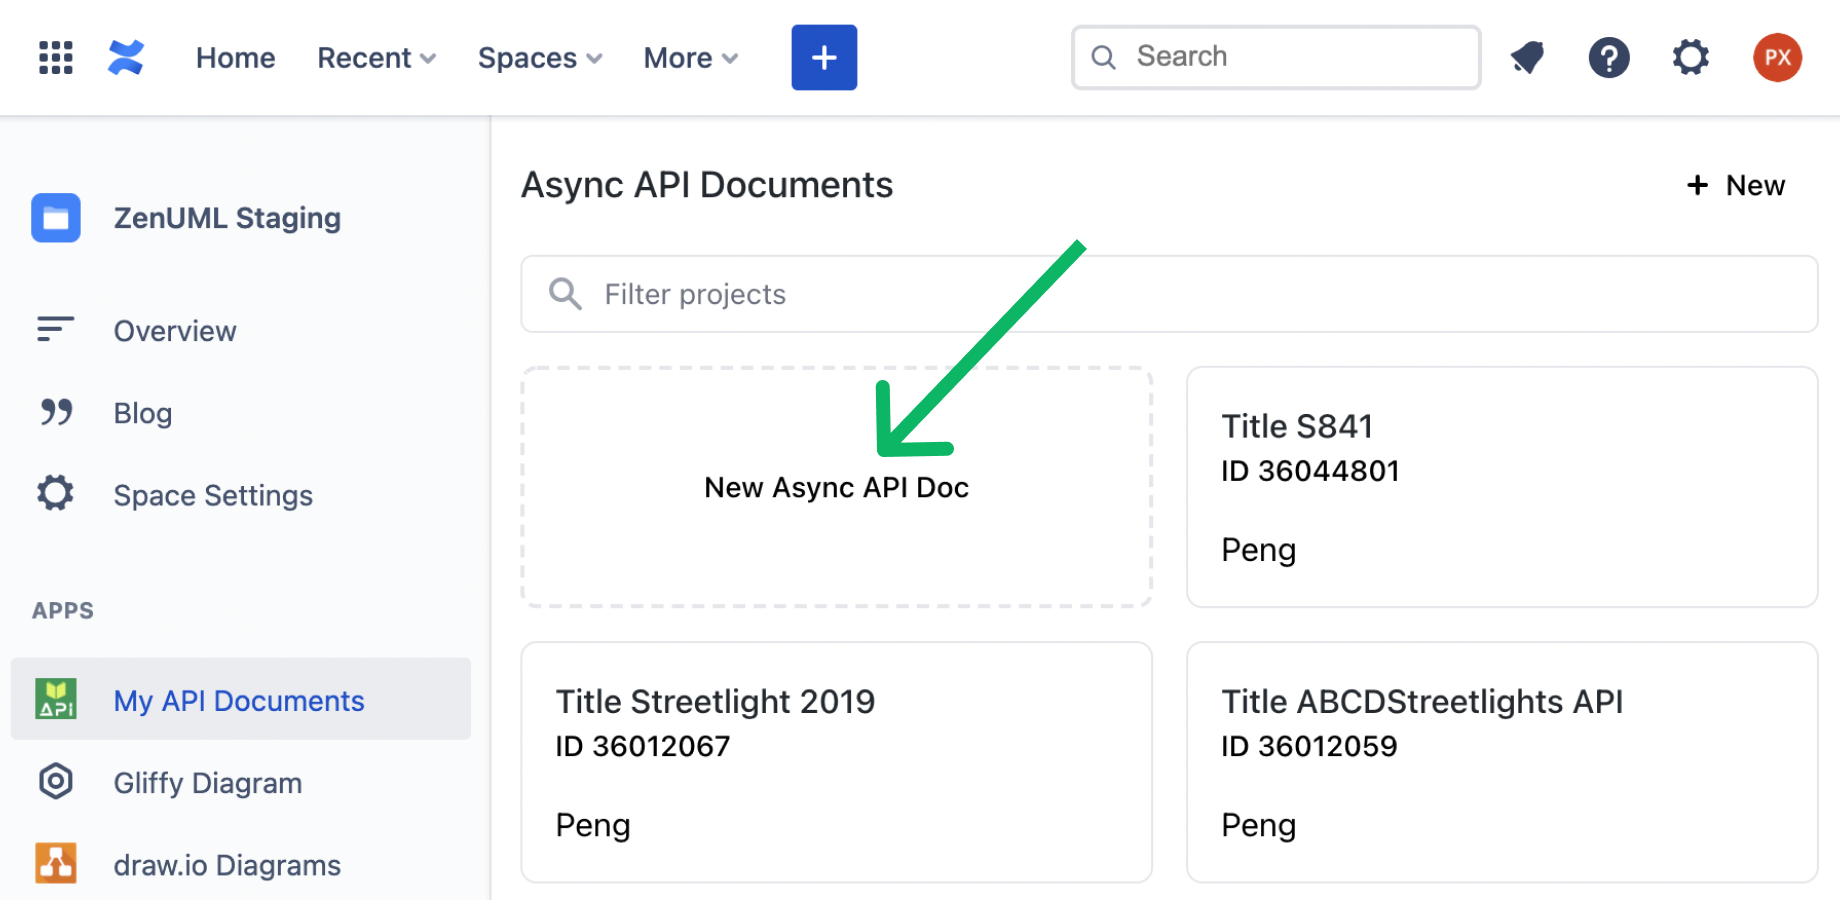Click the Confluence logo icon
Screen dimensions: 1840x900
tap(126, 58)
